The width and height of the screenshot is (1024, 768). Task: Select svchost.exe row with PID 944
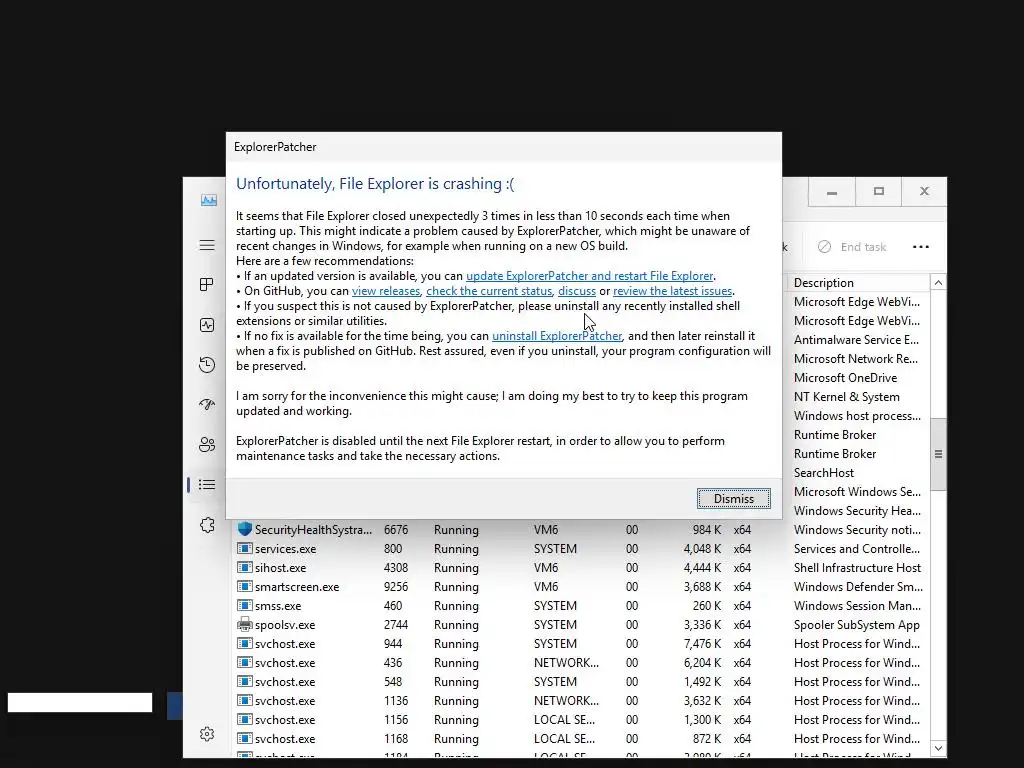(581, 644)
